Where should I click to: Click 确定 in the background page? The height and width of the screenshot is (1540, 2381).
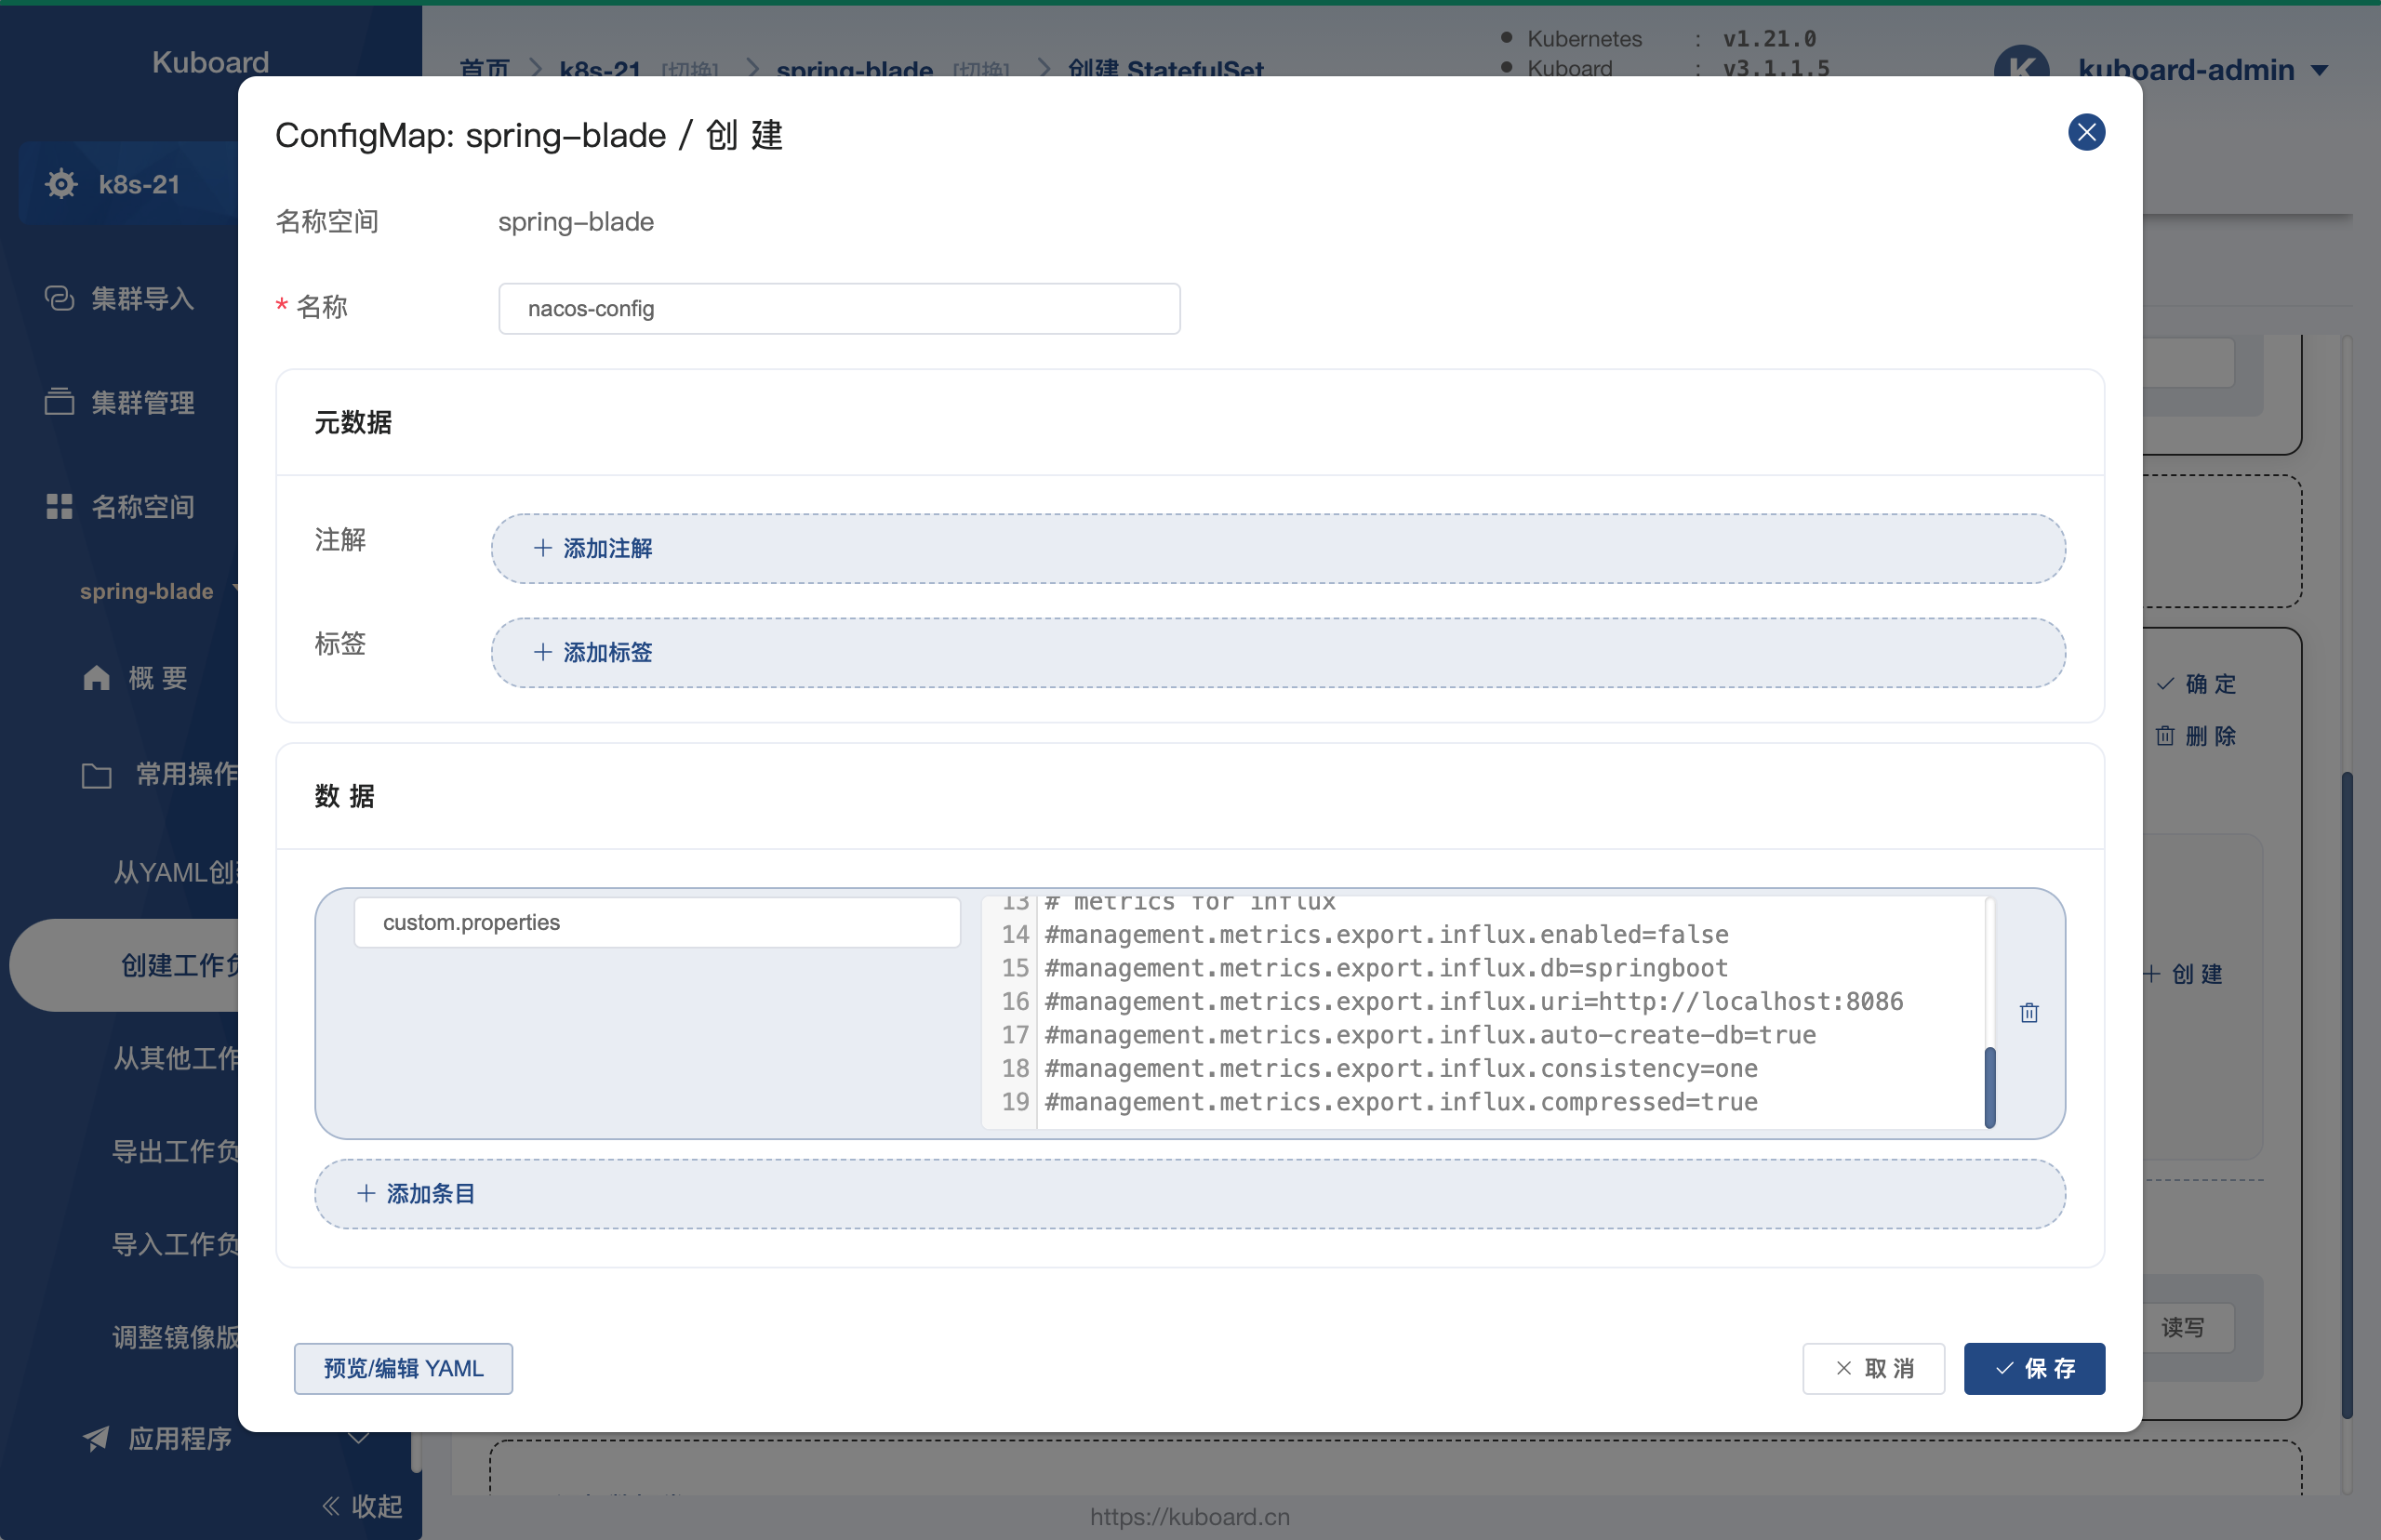pos(2197,684)
